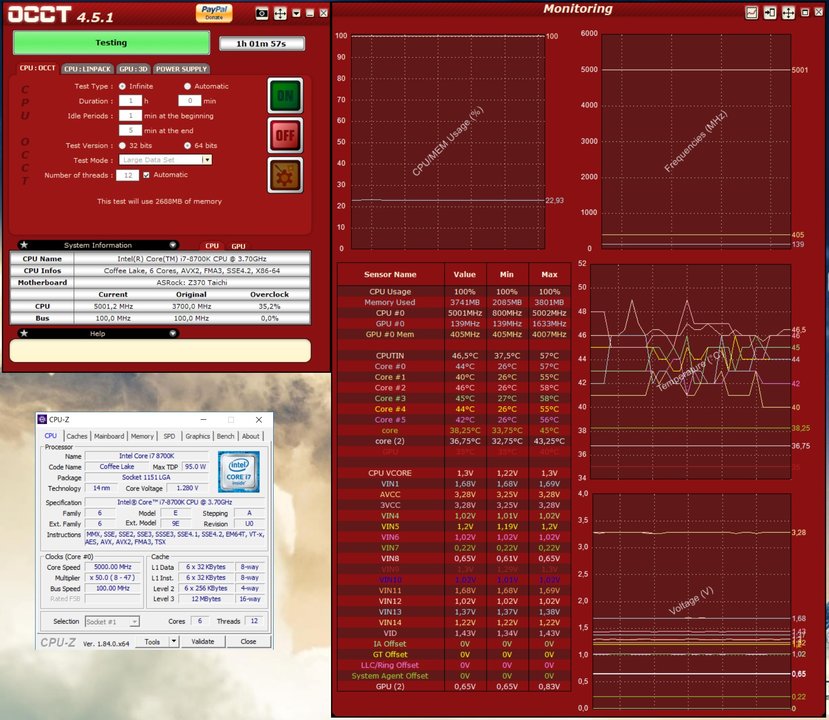Stop test with red OFF button
The height and width of the screenshot is (720, 829).
[x=285, y=135]
